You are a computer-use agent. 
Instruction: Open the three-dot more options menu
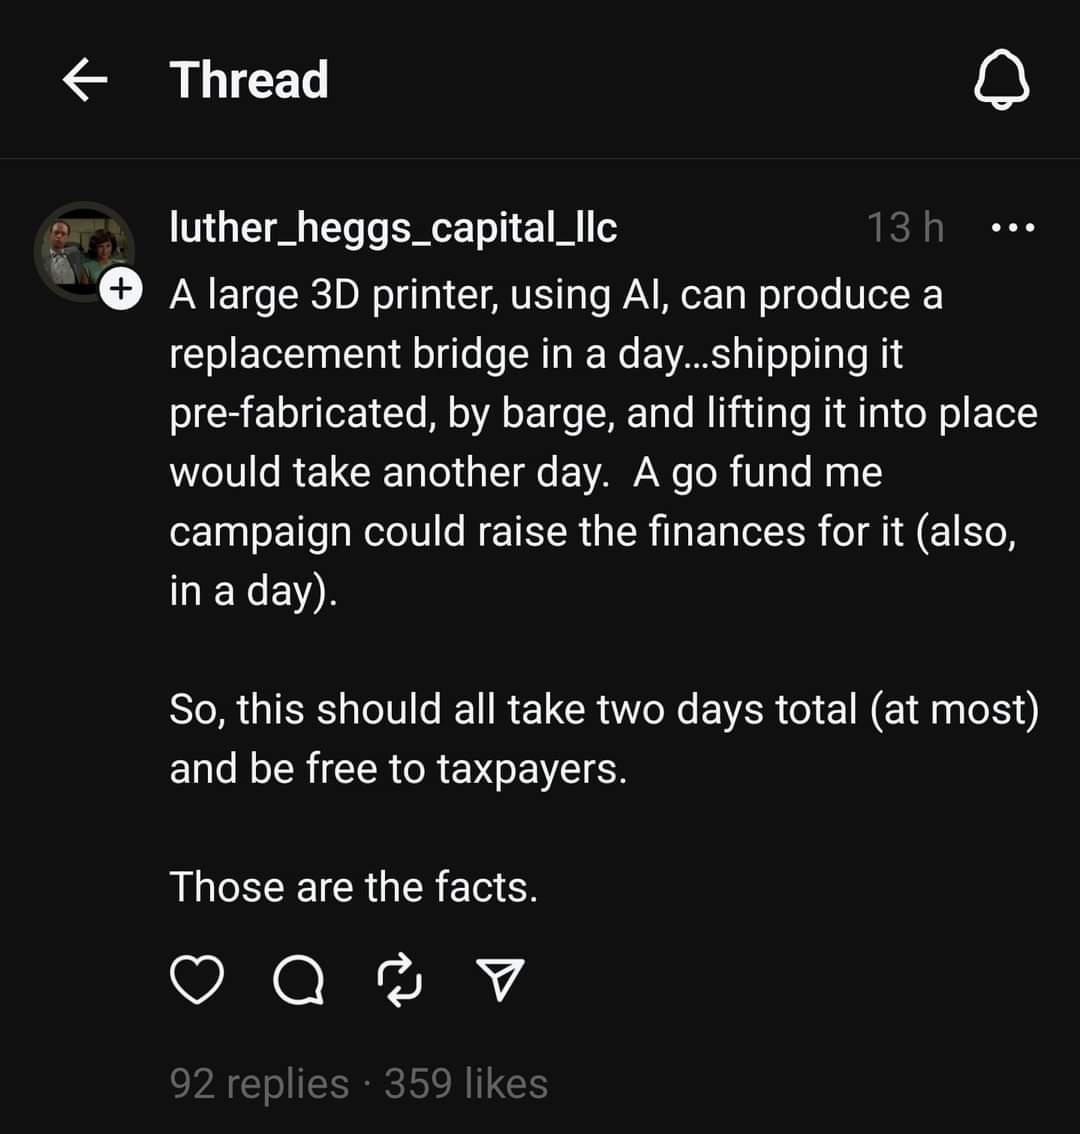click(1013, 228)
